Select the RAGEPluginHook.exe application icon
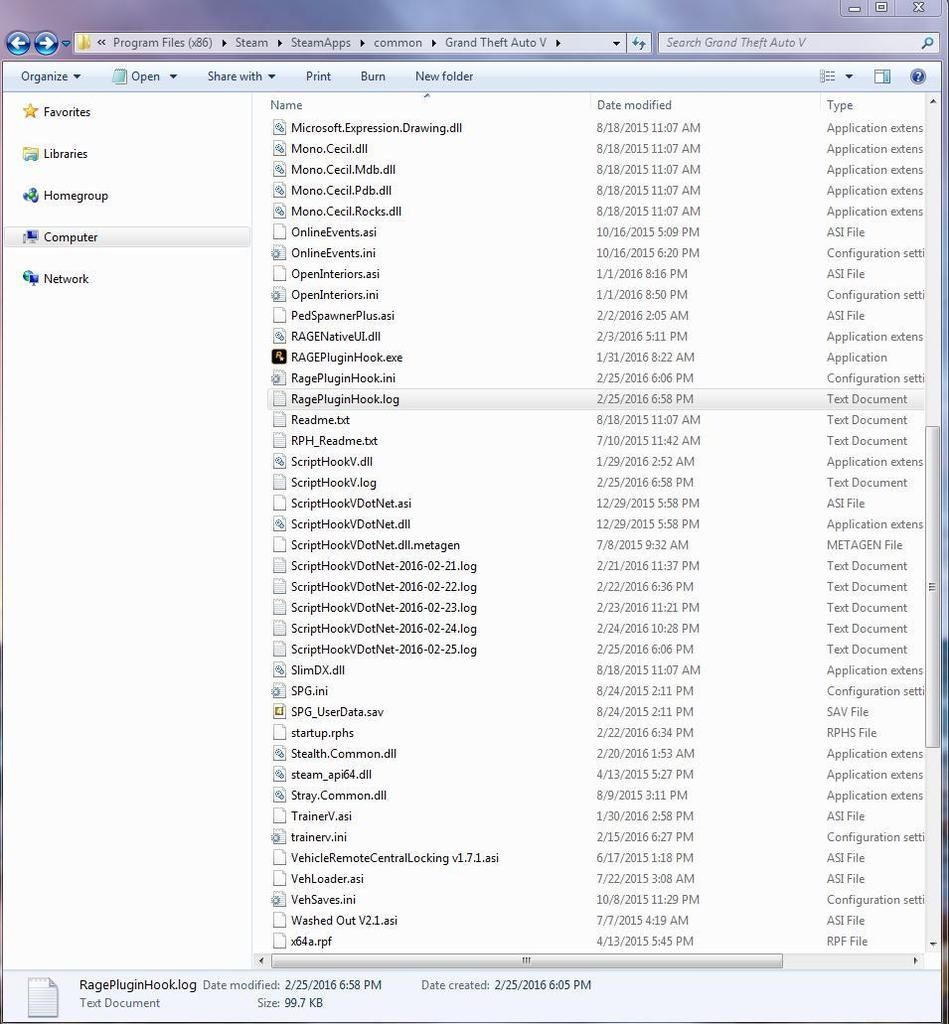The width and height of the screenshot is (949, 1024). pos(280,357)
